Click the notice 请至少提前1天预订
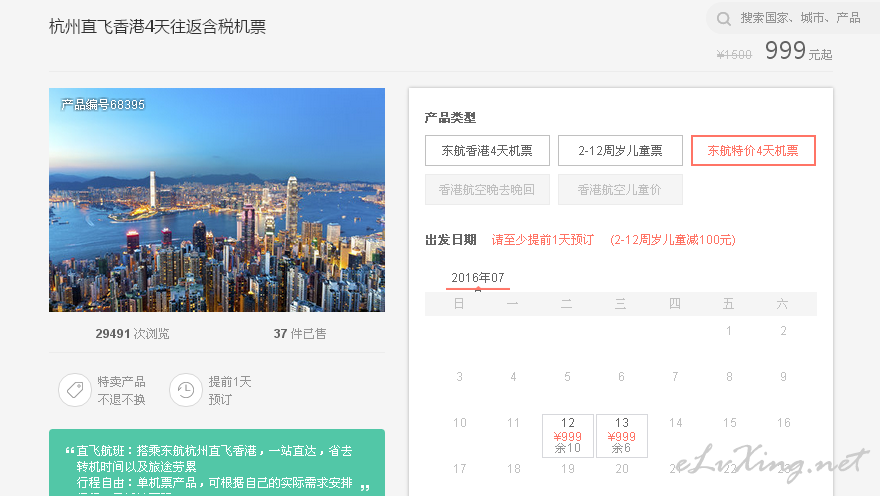Screen dimensions: 880x496 pyautogui.click(x=543, y=240)
